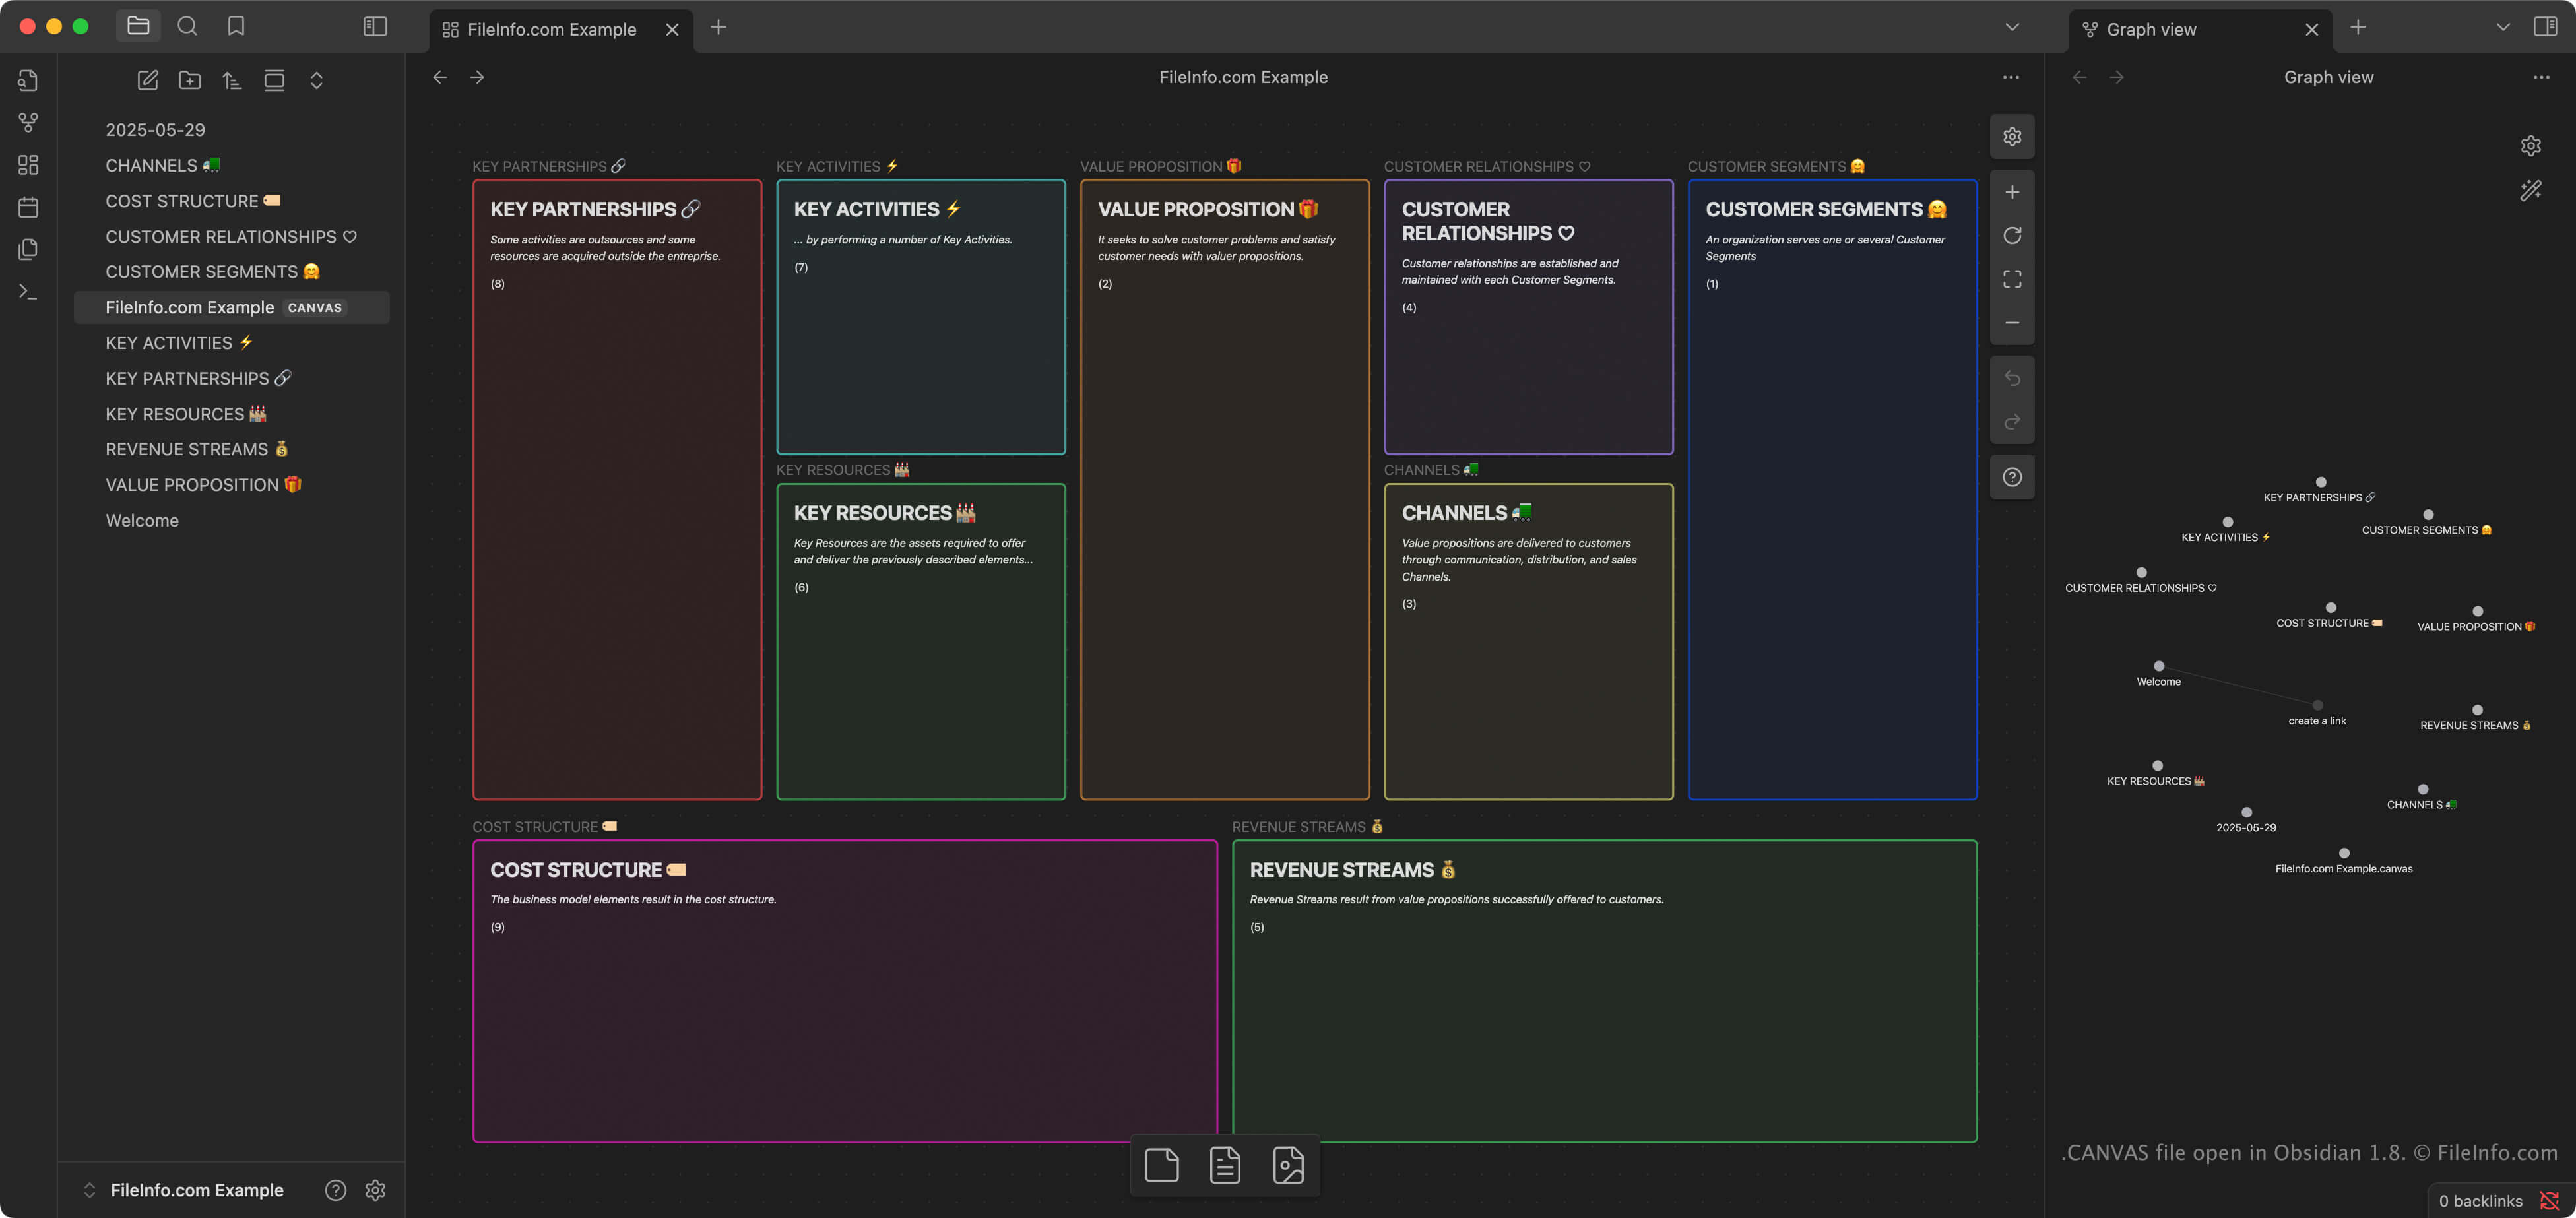Zoom out on the canvas

click(x=2012, y=322)
